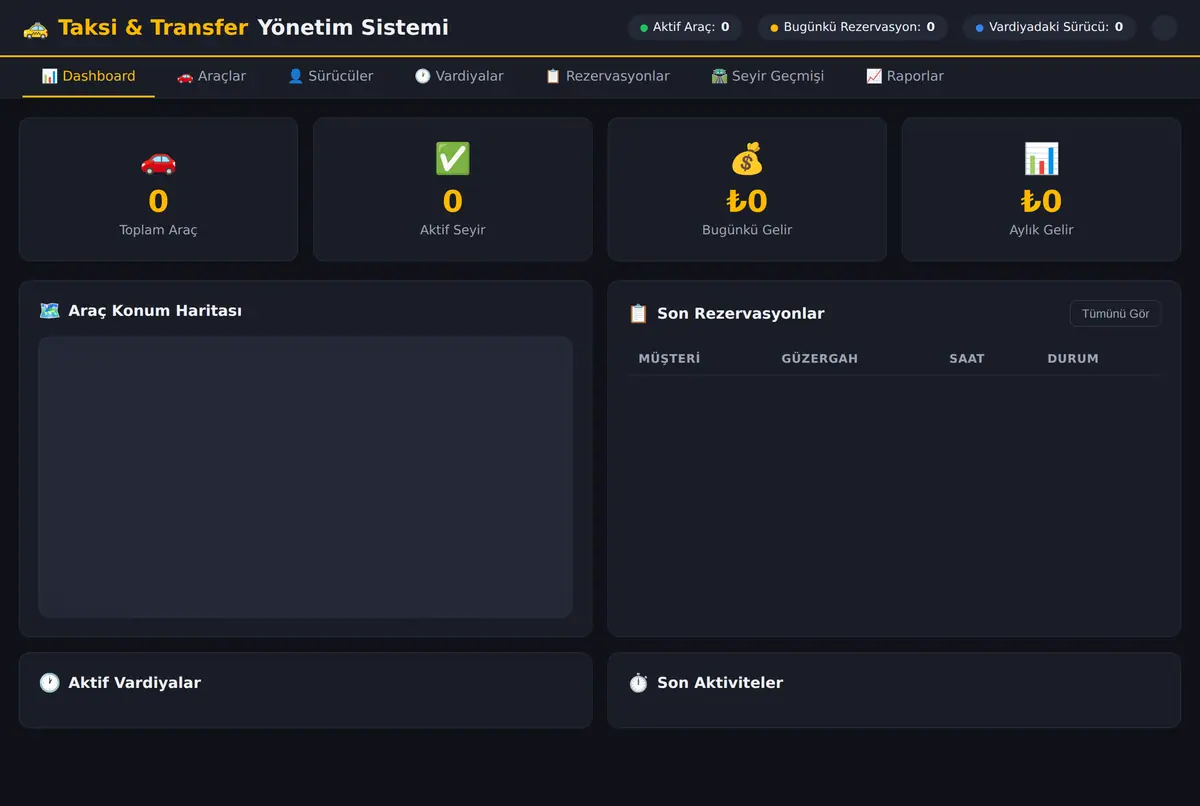Image resolution: width=1200 pixels, height=806 pixels.
Task: Click the Aktif Araç status pill
Action: click(x=685, y=27)
